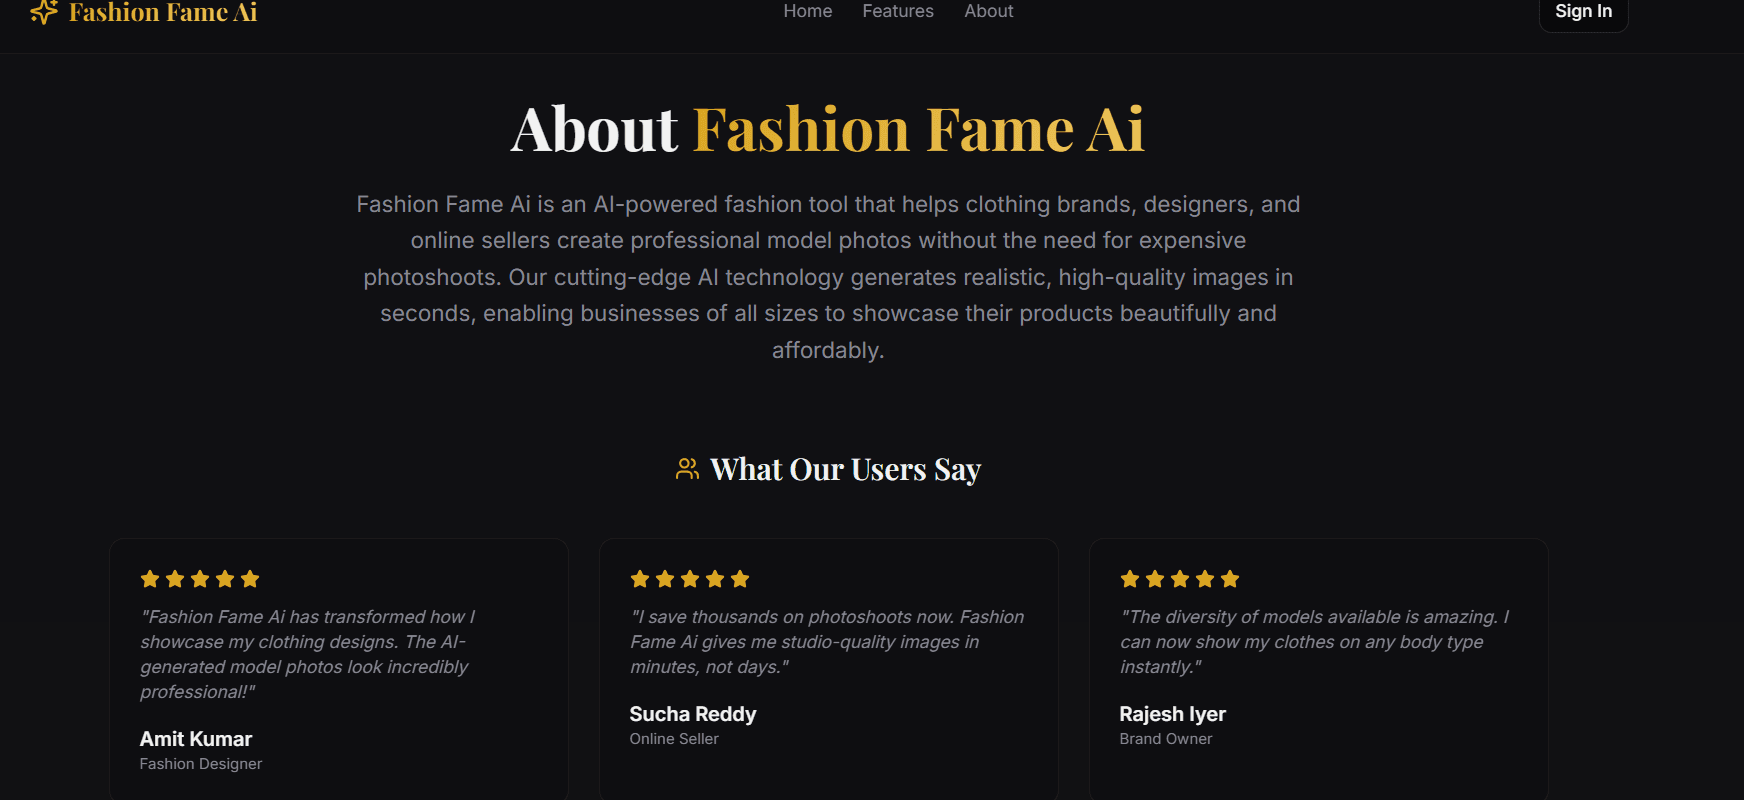Image resolution: width=1744 pixels, height=800 pixels.
Task: Select the last star in Amit Kumar's review
Action: 250,578
